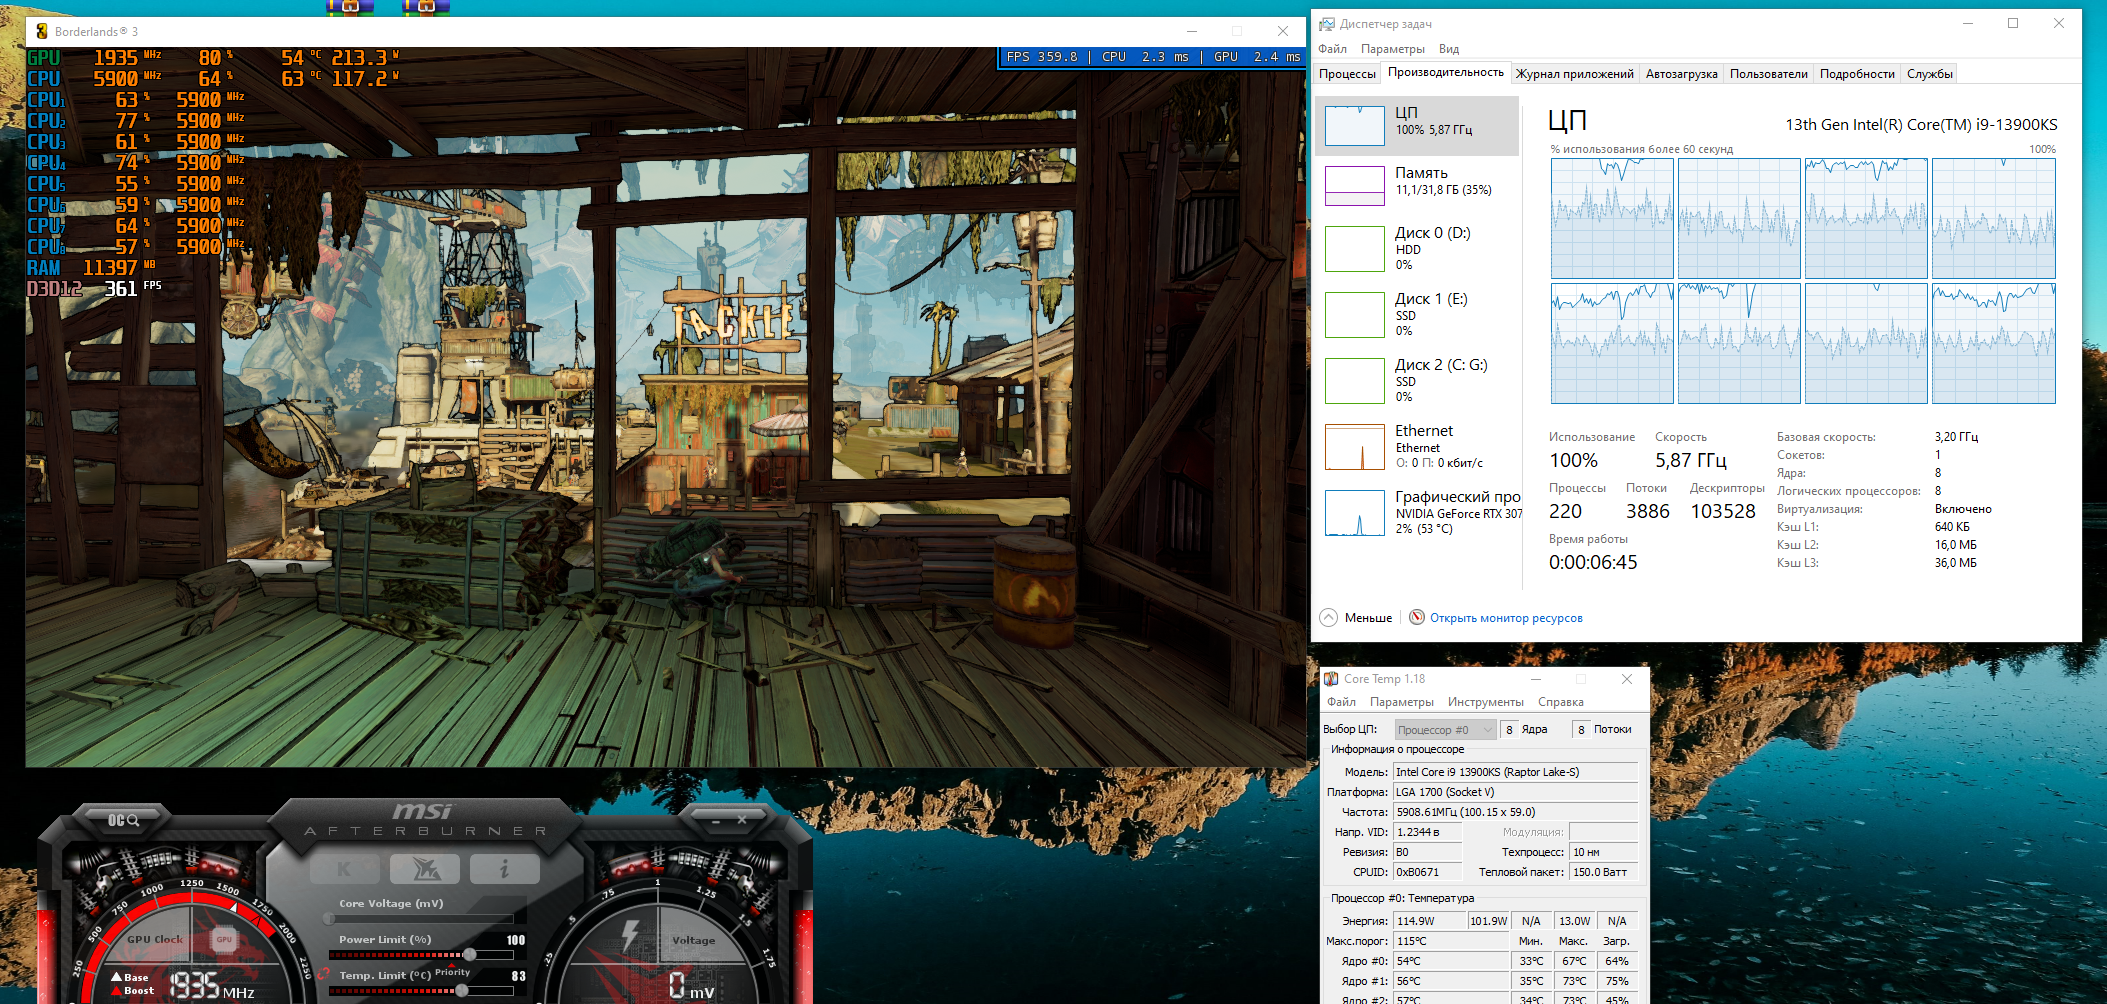The width and height of the screenshot is (2107, 1004).
Task: Click the CPUID value 0xB0671
Action: point(1427,872)
